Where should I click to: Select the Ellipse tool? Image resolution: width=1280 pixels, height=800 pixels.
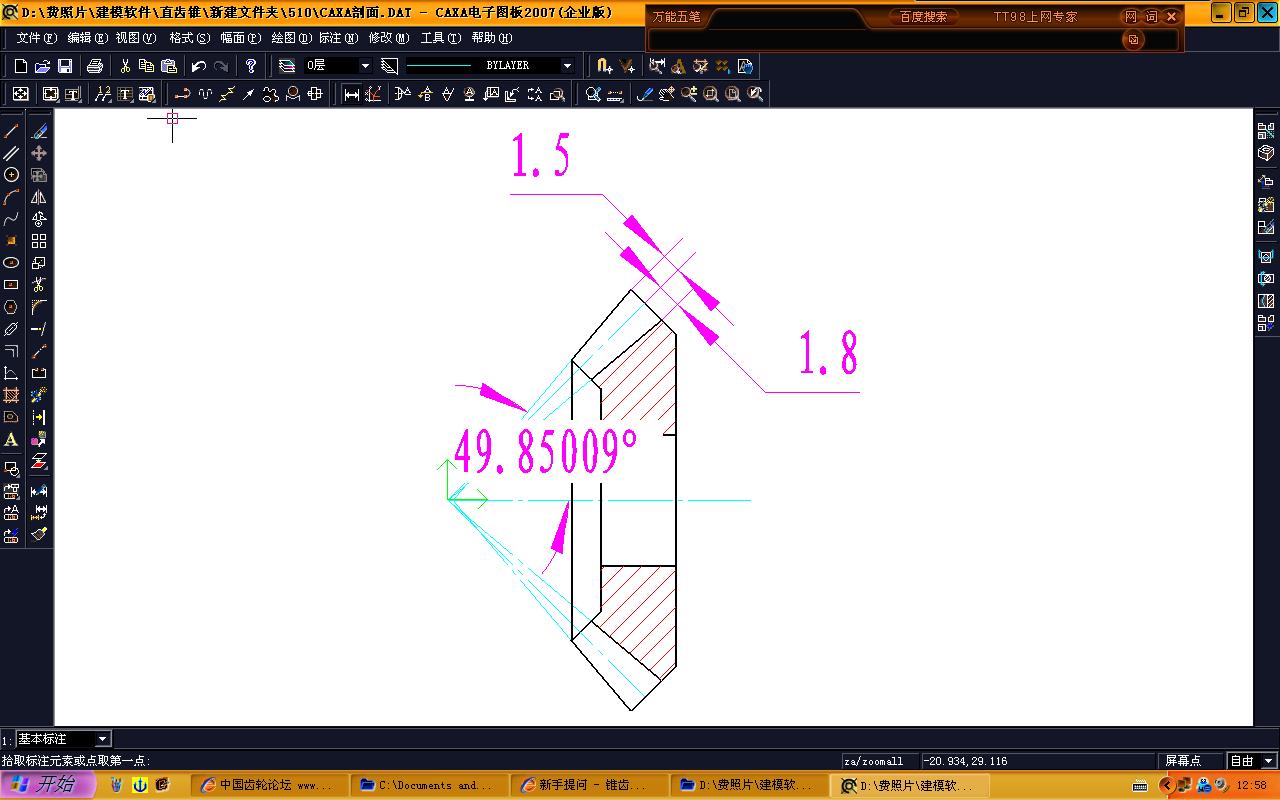click(12, 263)
